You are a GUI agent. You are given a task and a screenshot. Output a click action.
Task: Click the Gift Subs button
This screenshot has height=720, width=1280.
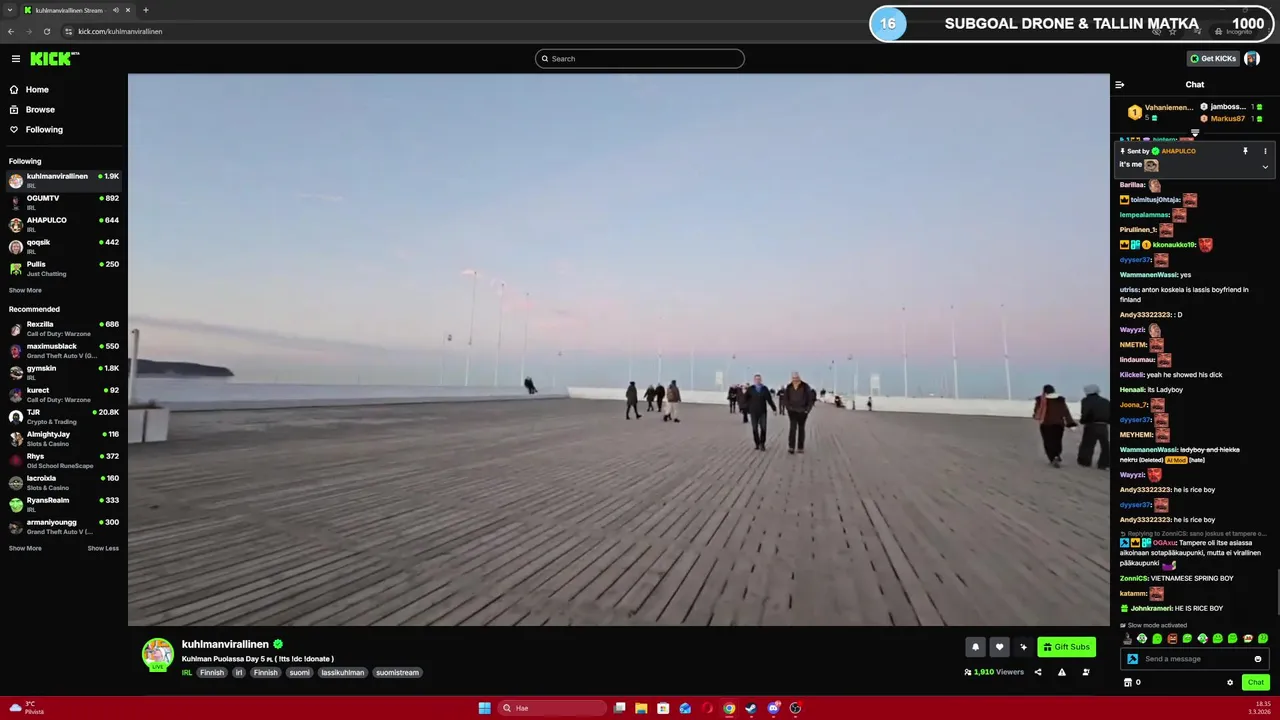point(1066,647)
